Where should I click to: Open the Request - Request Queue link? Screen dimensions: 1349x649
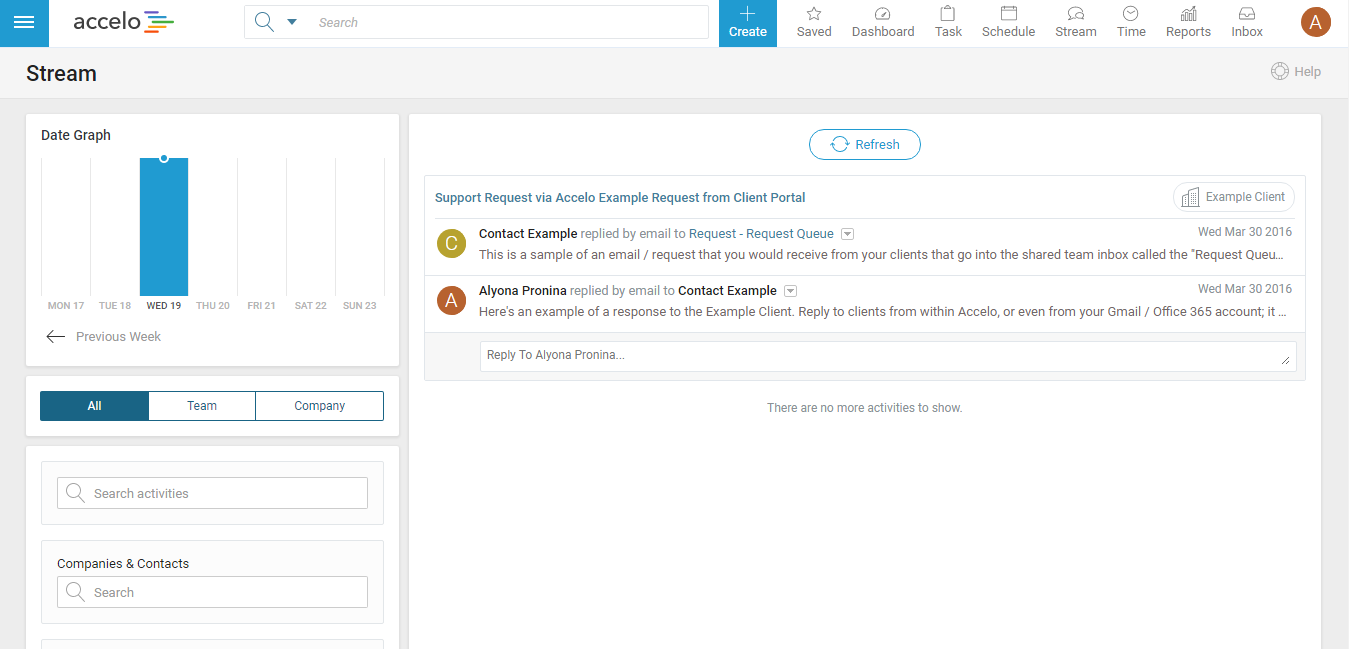click(x=761, y=234)
